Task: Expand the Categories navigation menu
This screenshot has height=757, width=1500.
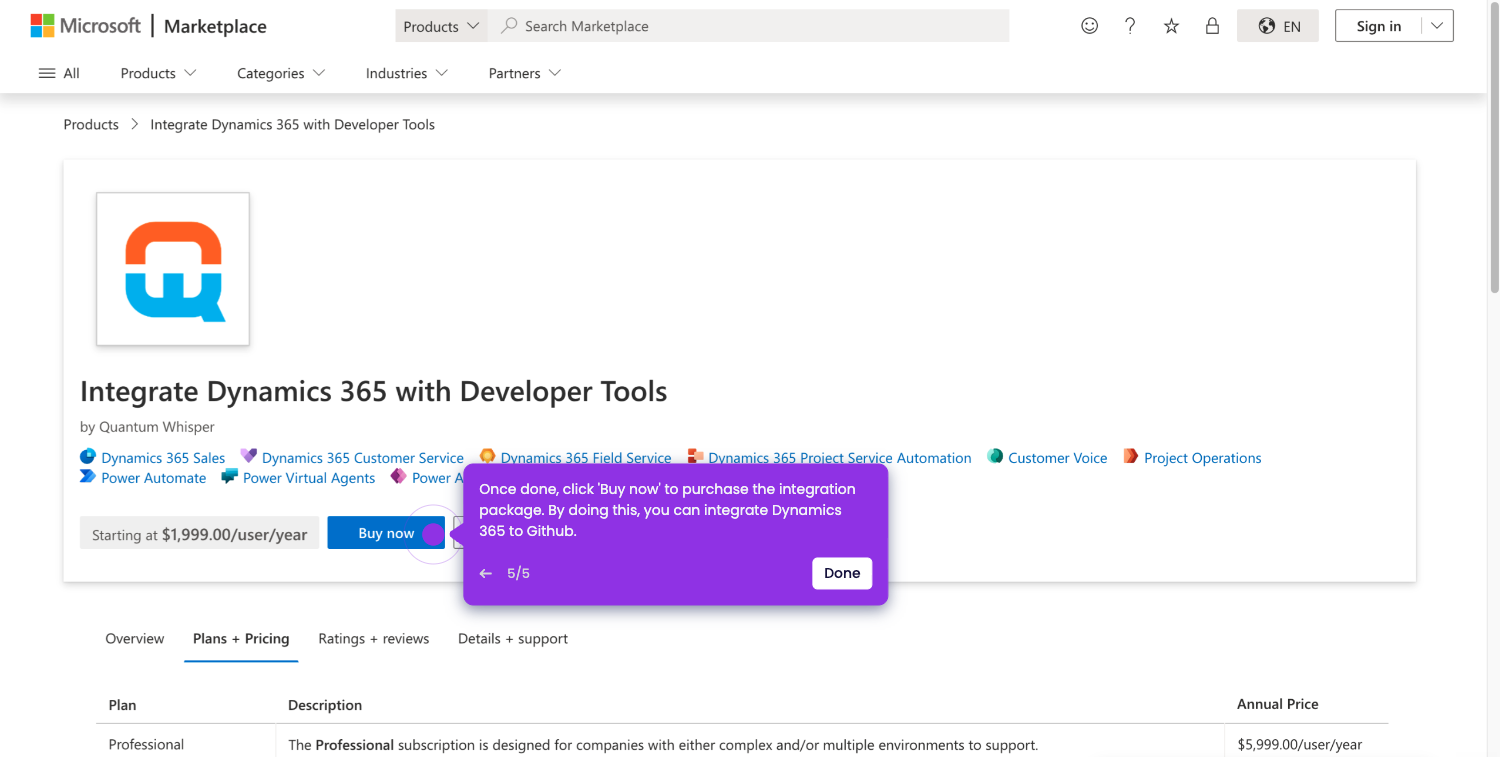Action: [281, 73]
